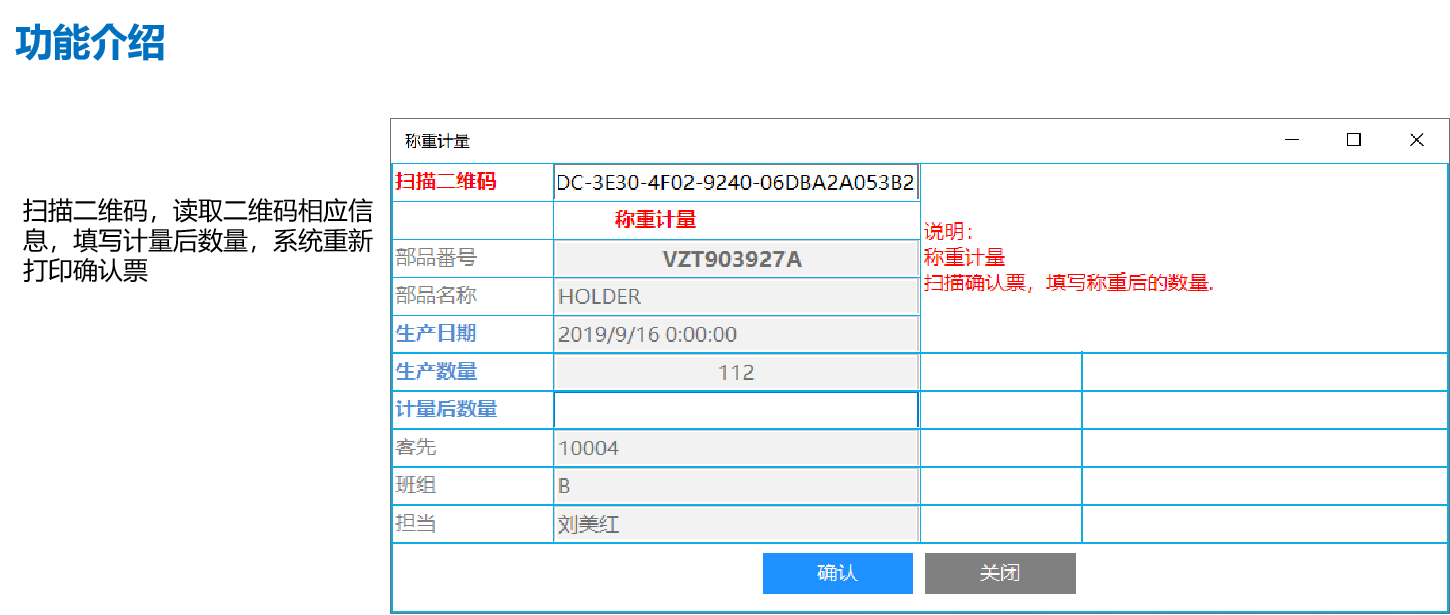The image size is (1450, 615).
Task: Click the blue 计量后数量 label
Action: [x=446, y=409]
